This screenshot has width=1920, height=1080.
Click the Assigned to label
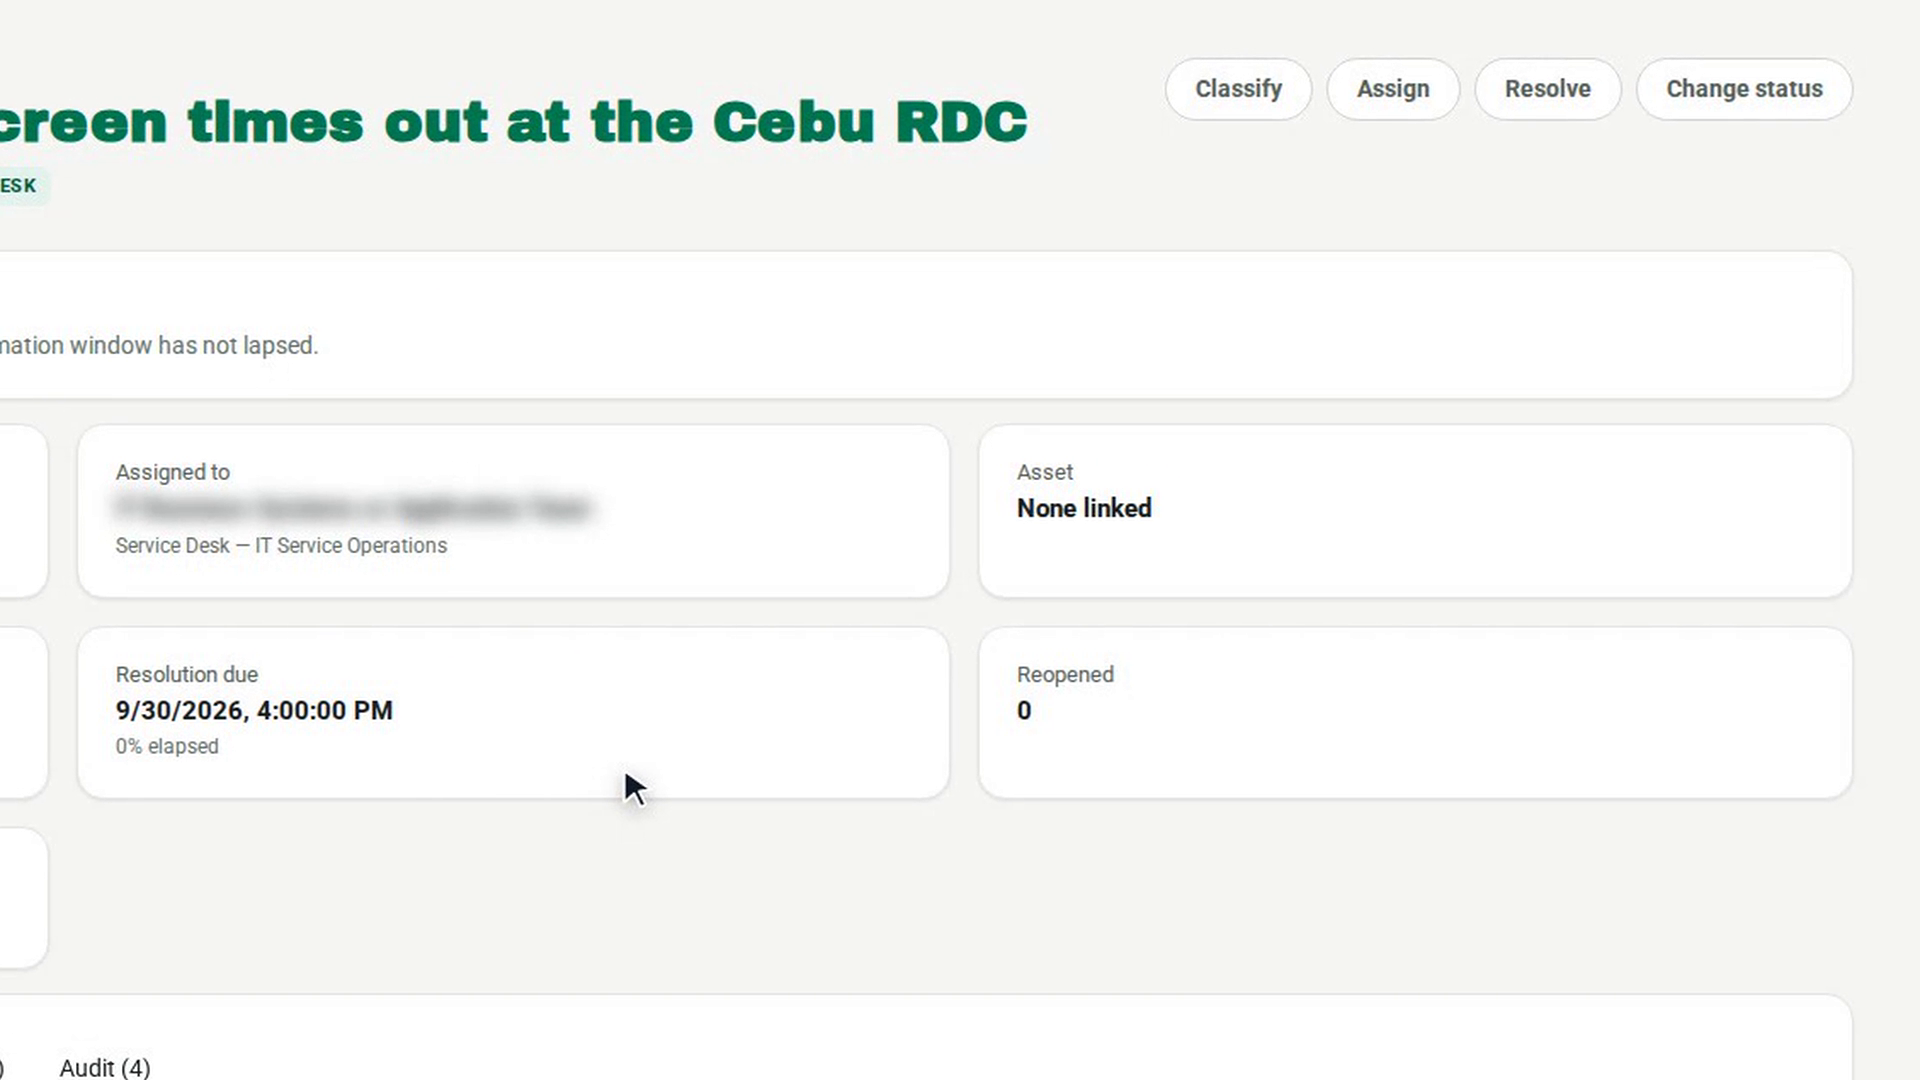tap(172, 472)
